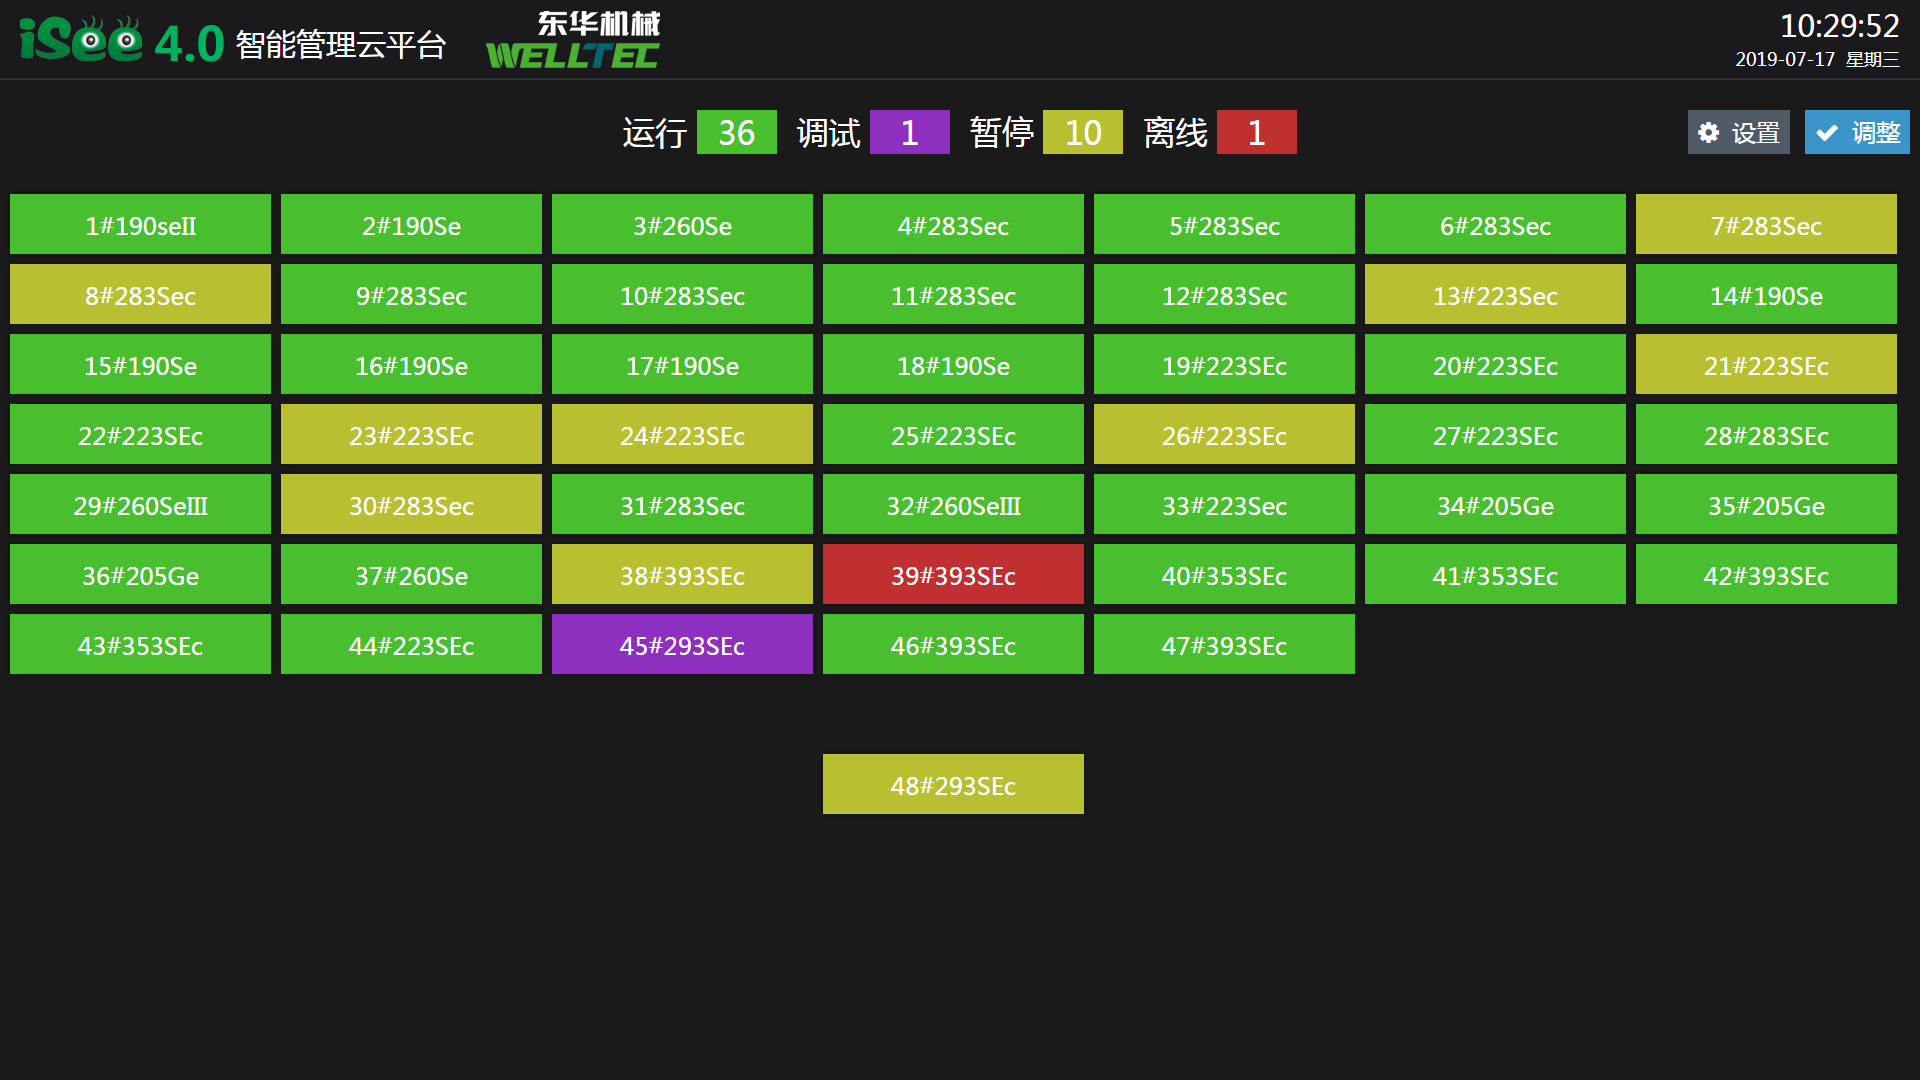
Task: Click paused machine 13#223Sec
Action: 1495,295
